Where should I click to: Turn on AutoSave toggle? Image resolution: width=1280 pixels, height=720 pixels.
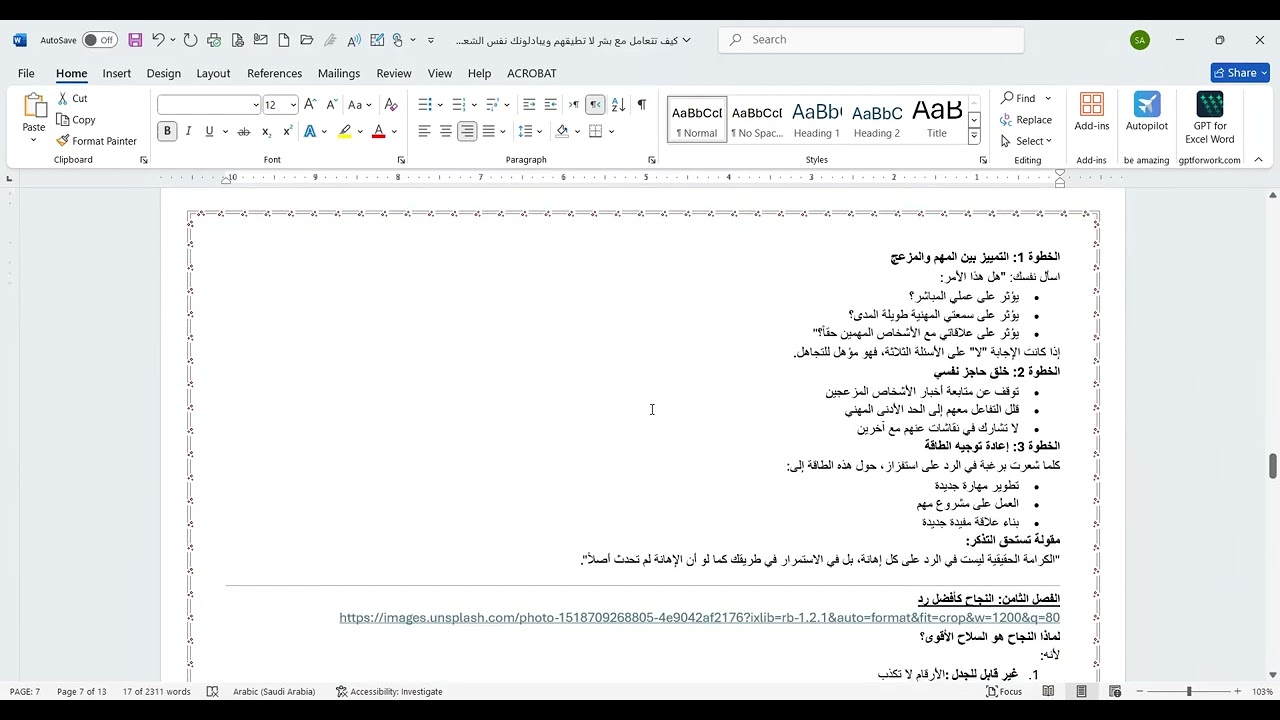point(99,40)
